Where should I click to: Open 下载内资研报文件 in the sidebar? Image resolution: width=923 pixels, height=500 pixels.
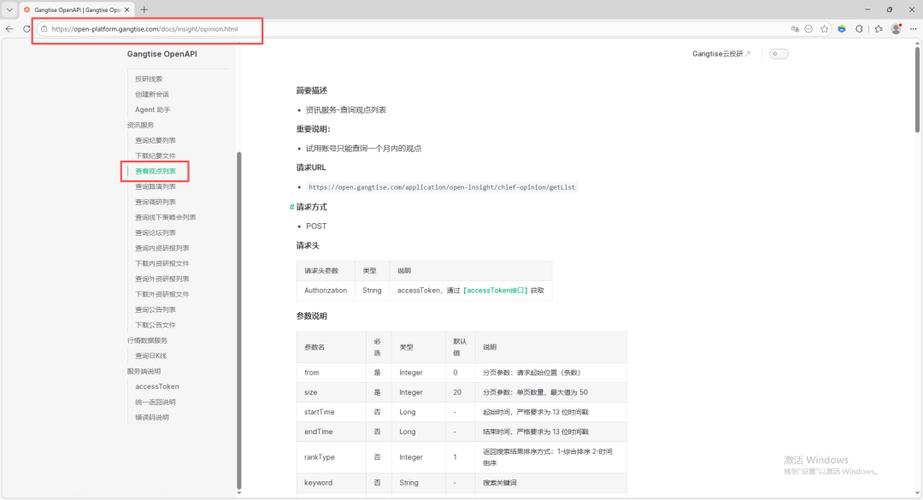click(162, 263)
